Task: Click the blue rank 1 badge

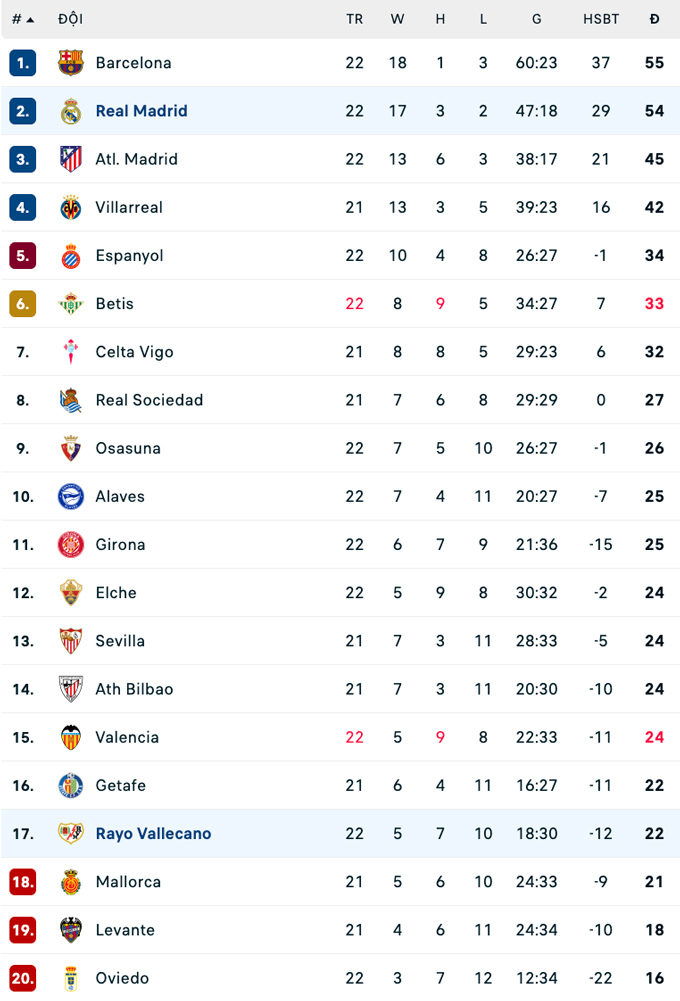Action: (x=23, y=63)
